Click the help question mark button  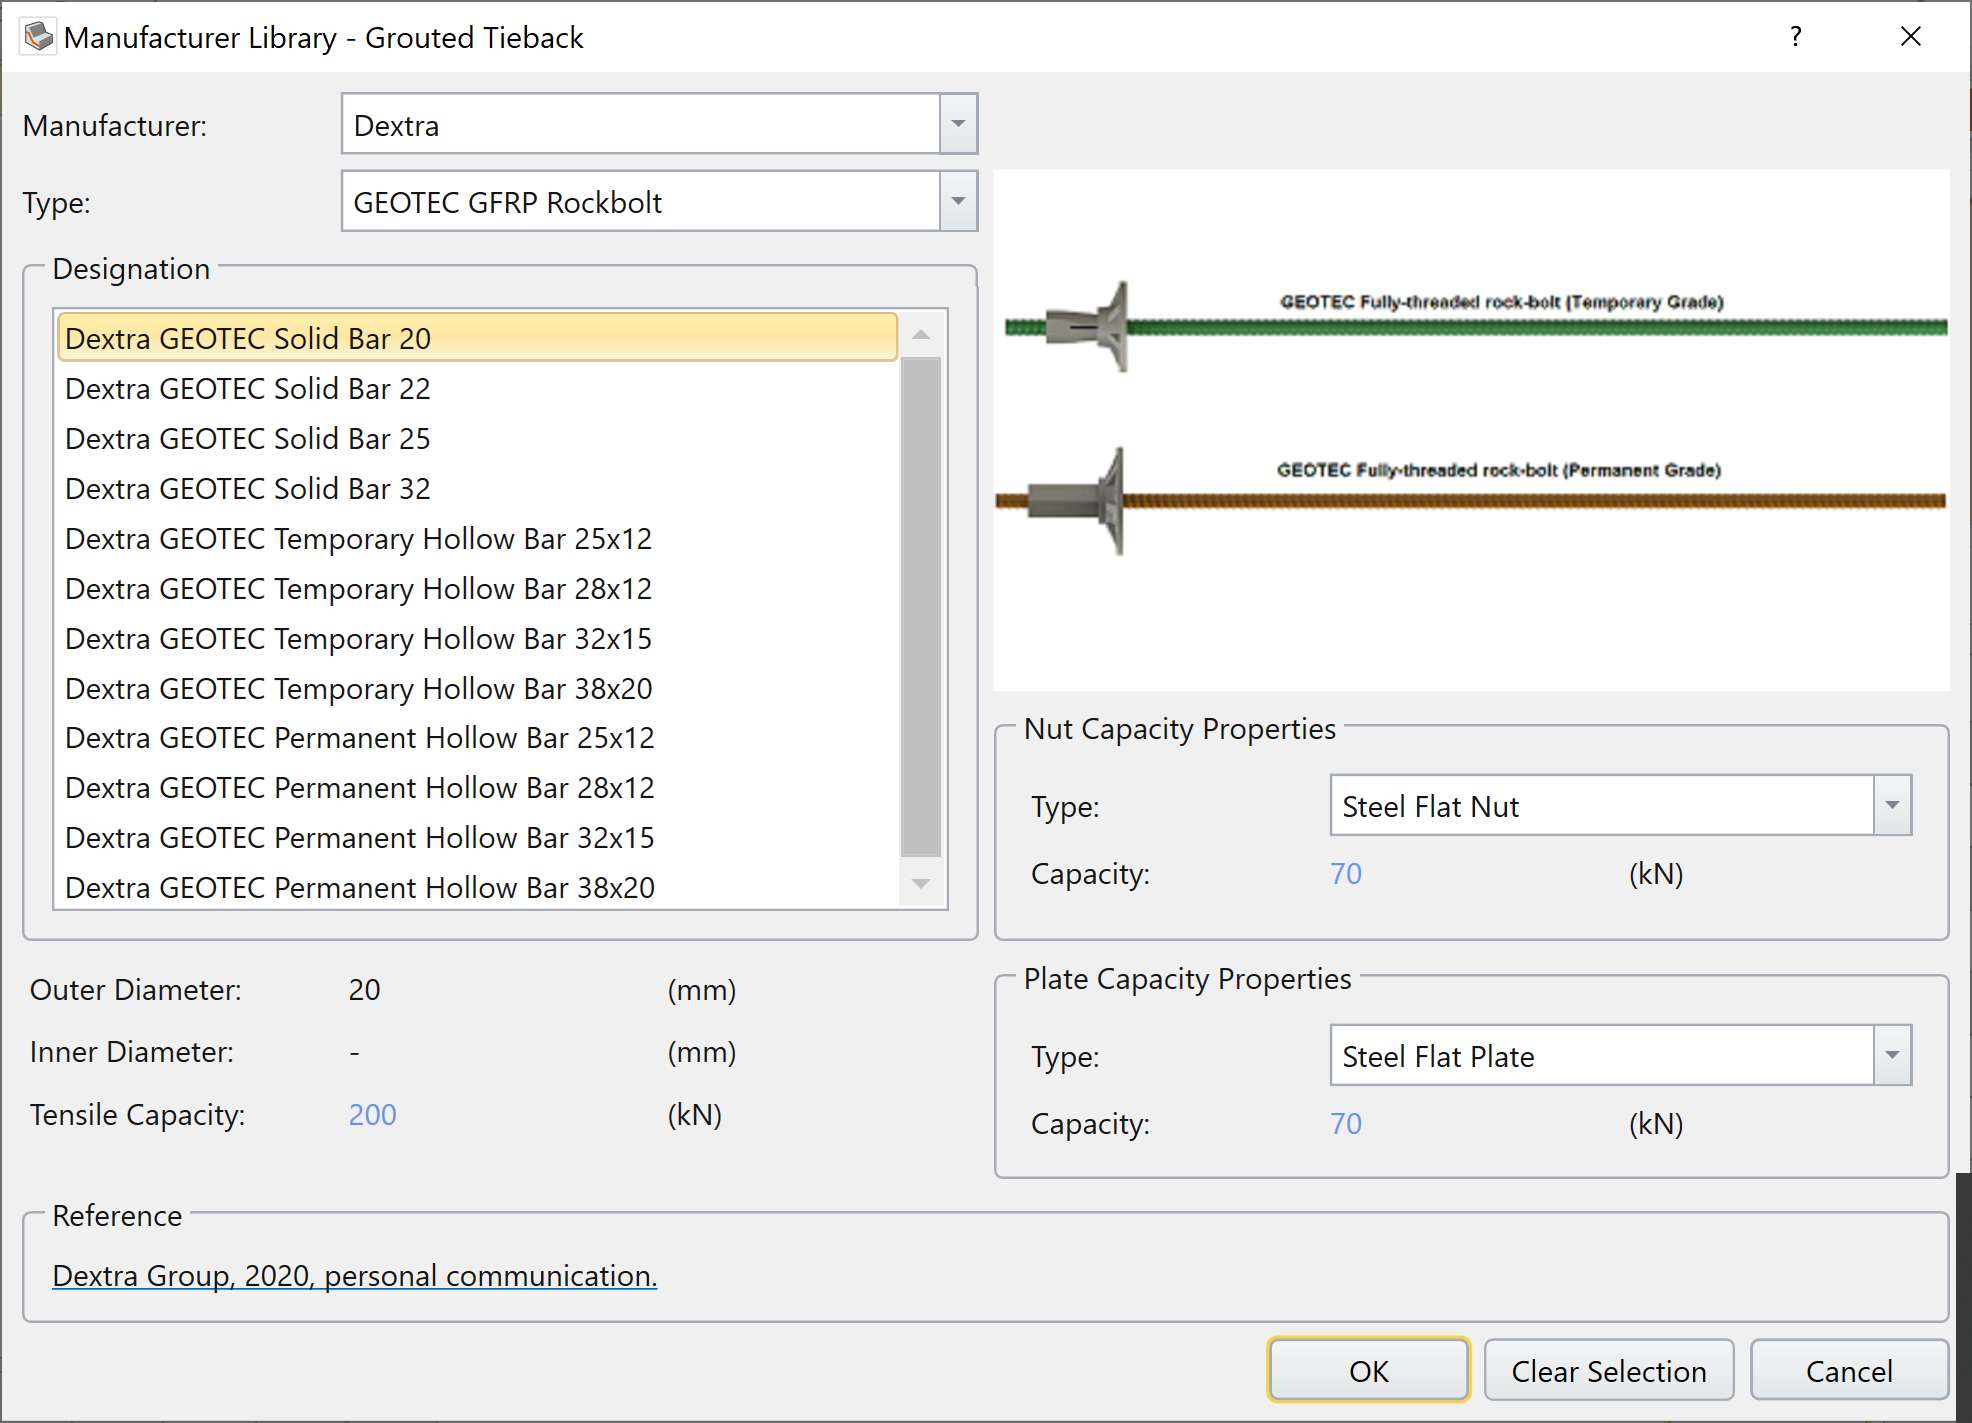click(x=1796, y=37)
